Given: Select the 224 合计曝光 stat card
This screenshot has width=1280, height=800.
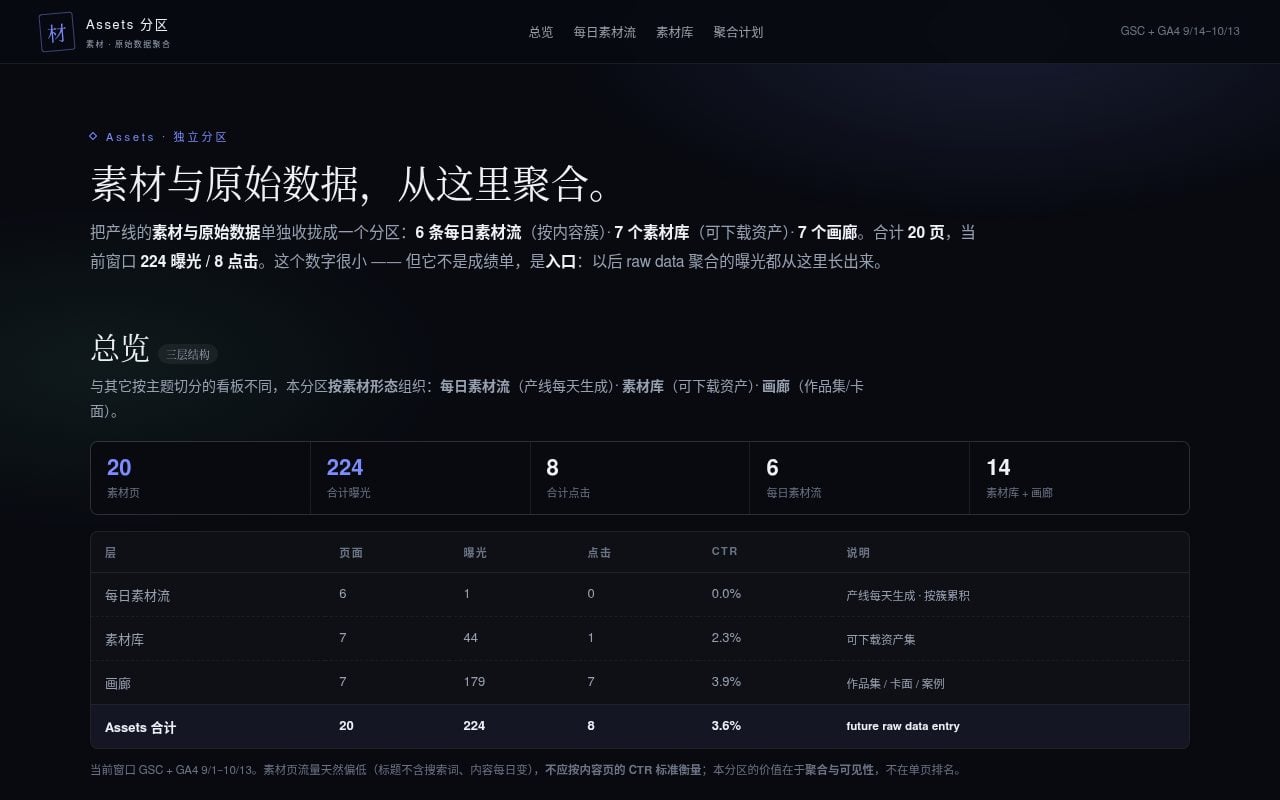Looking at the screenshot, I should 420,478.
